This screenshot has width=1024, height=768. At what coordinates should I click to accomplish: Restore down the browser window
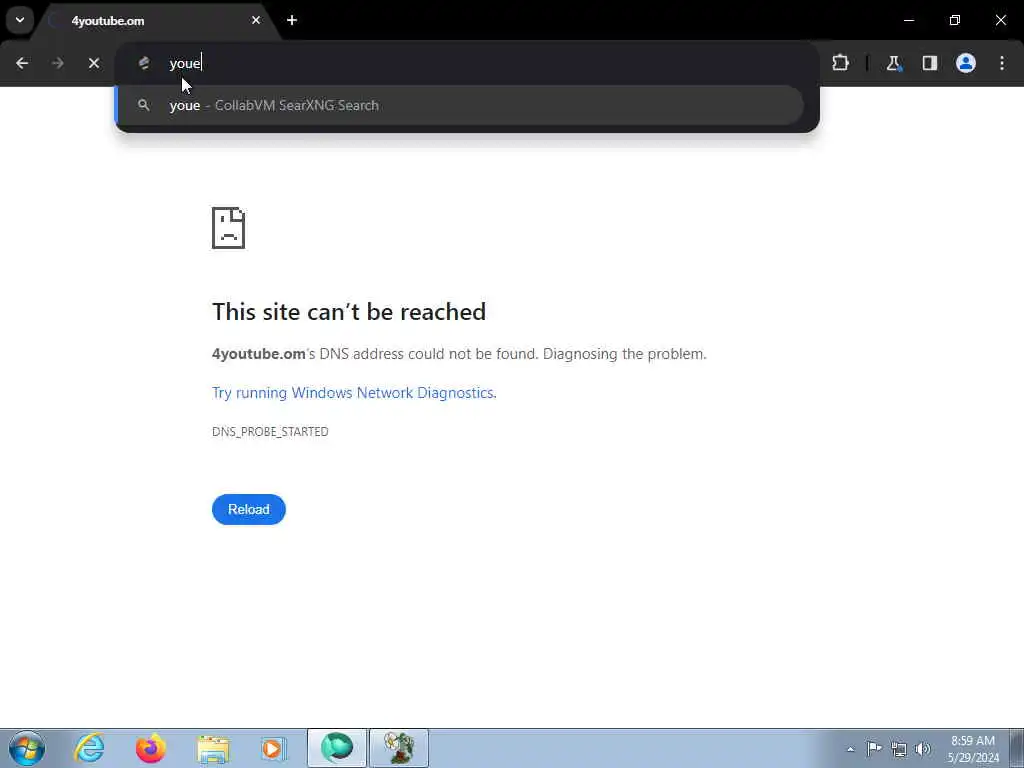pyautogui.click(x=955, y=20)
